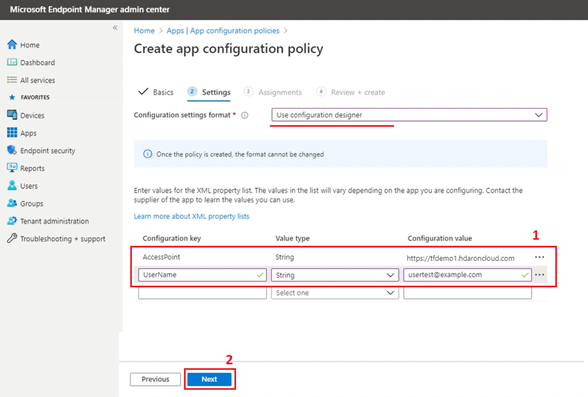Click 'Apps | App configuration policies' breadcrumb
The width and height of the screenshot is (588, 397).
tap(223, 31)
